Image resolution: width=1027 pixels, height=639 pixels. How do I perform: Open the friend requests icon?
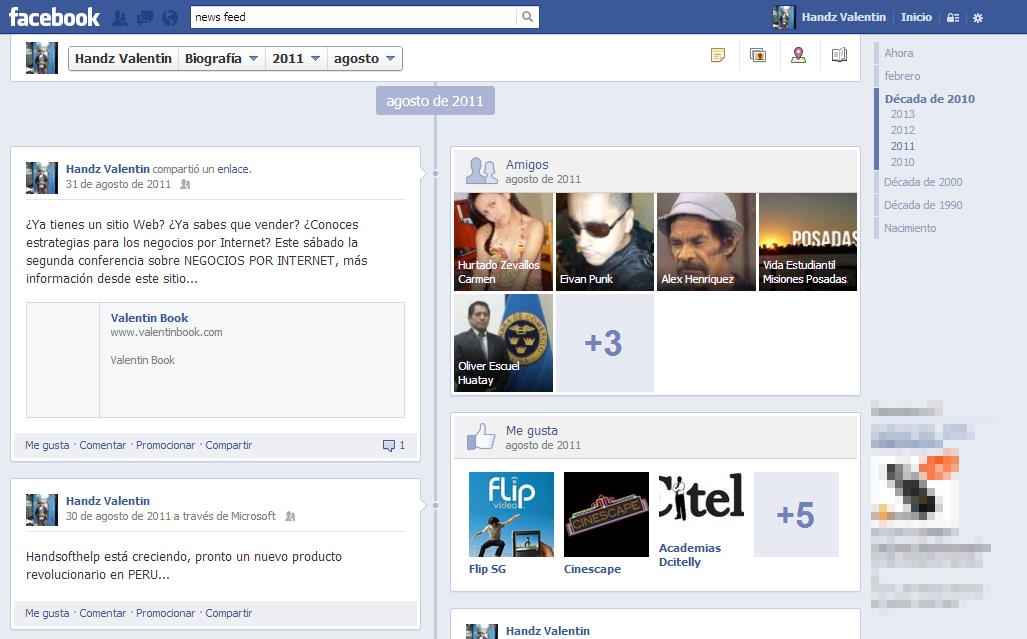[120, 18]
